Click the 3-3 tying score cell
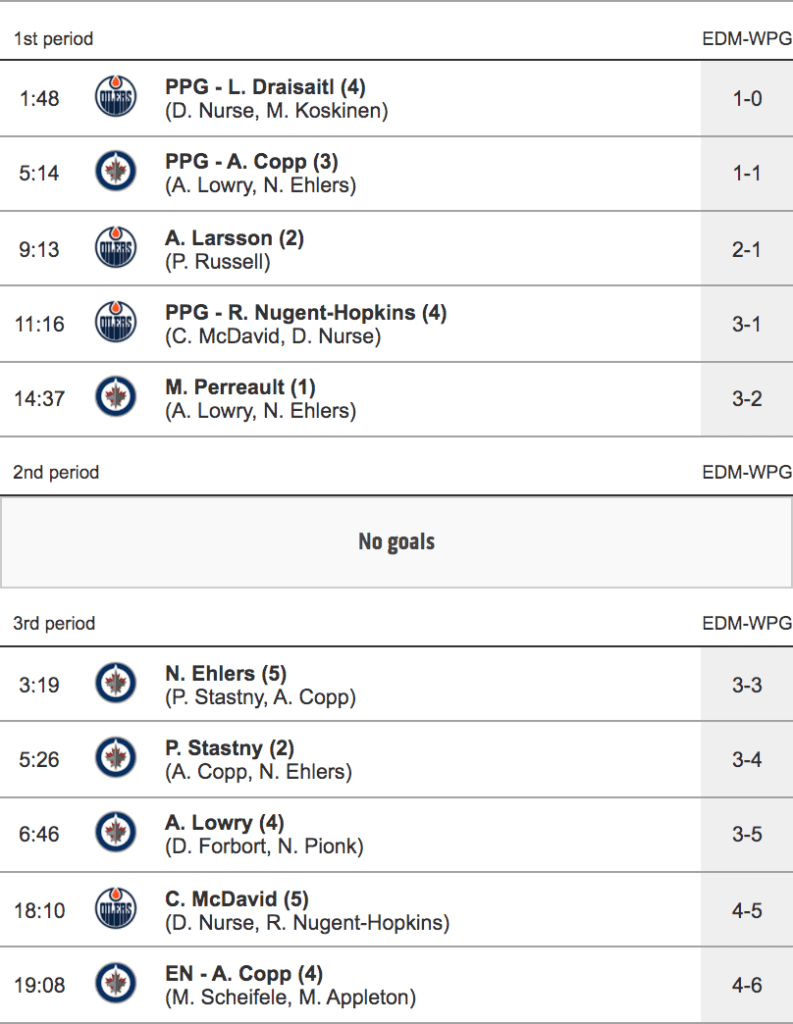The width and height of the screenshot is (793, 1024). tap(747, 685)
